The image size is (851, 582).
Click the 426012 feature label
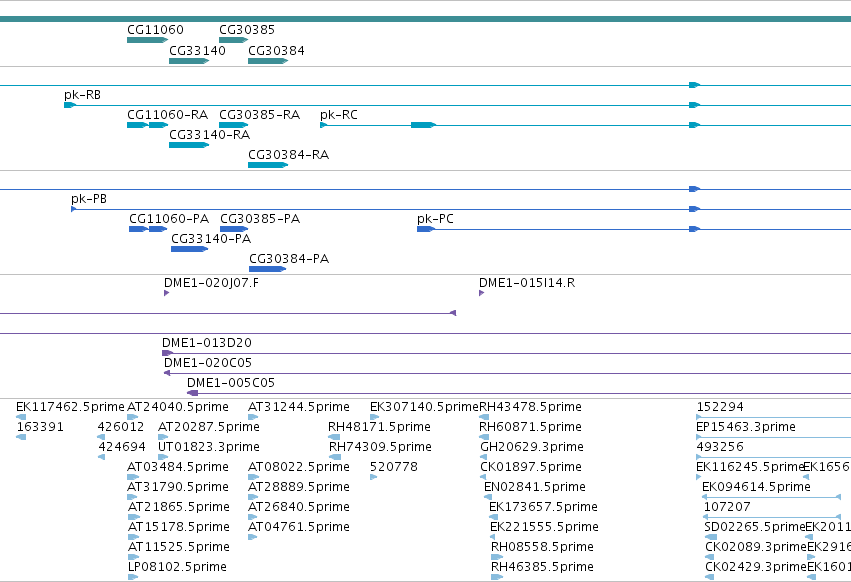tap(121, 427)
